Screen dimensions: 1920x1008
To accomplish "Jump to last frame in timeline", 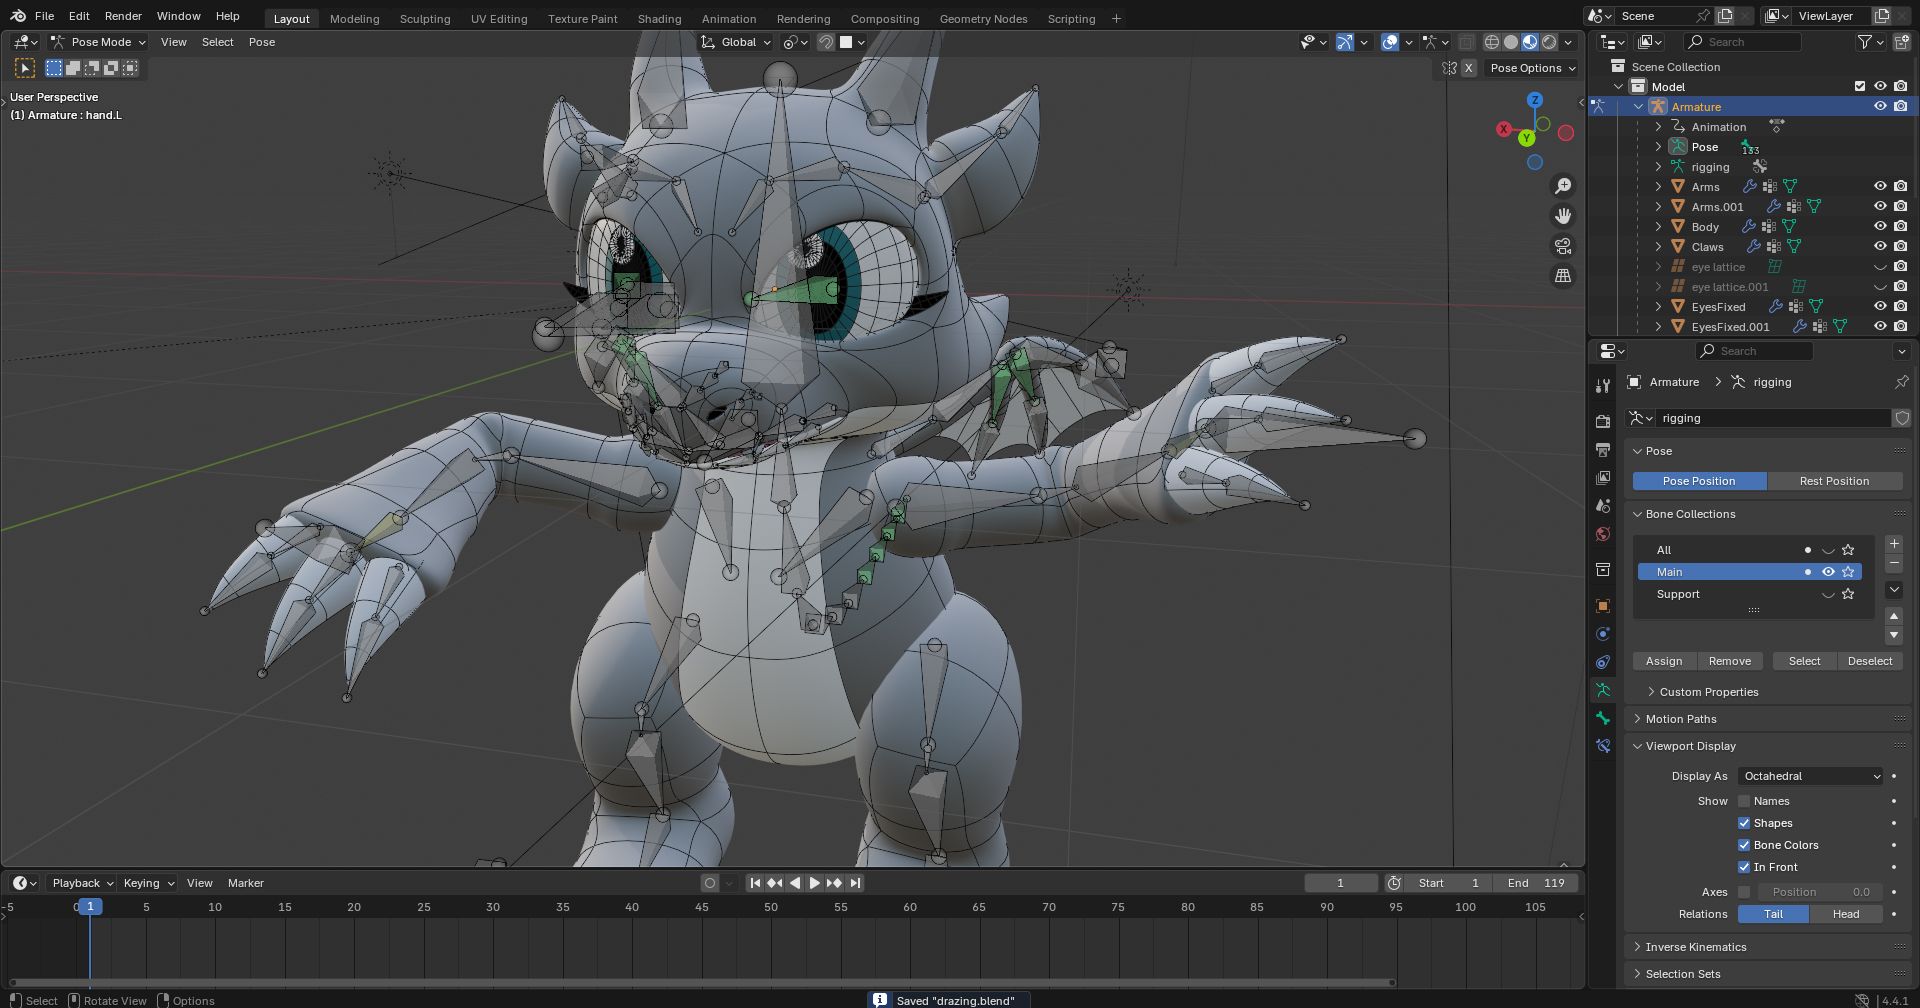I will pos(855,883).
